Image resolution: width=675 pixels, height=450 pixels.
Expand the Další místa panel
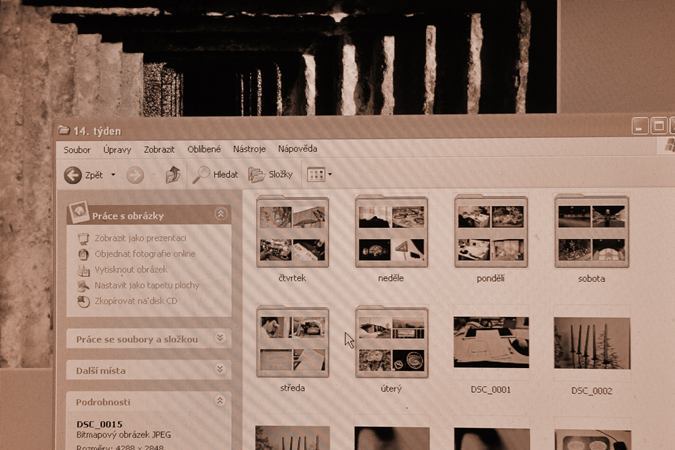pos(220,369)
